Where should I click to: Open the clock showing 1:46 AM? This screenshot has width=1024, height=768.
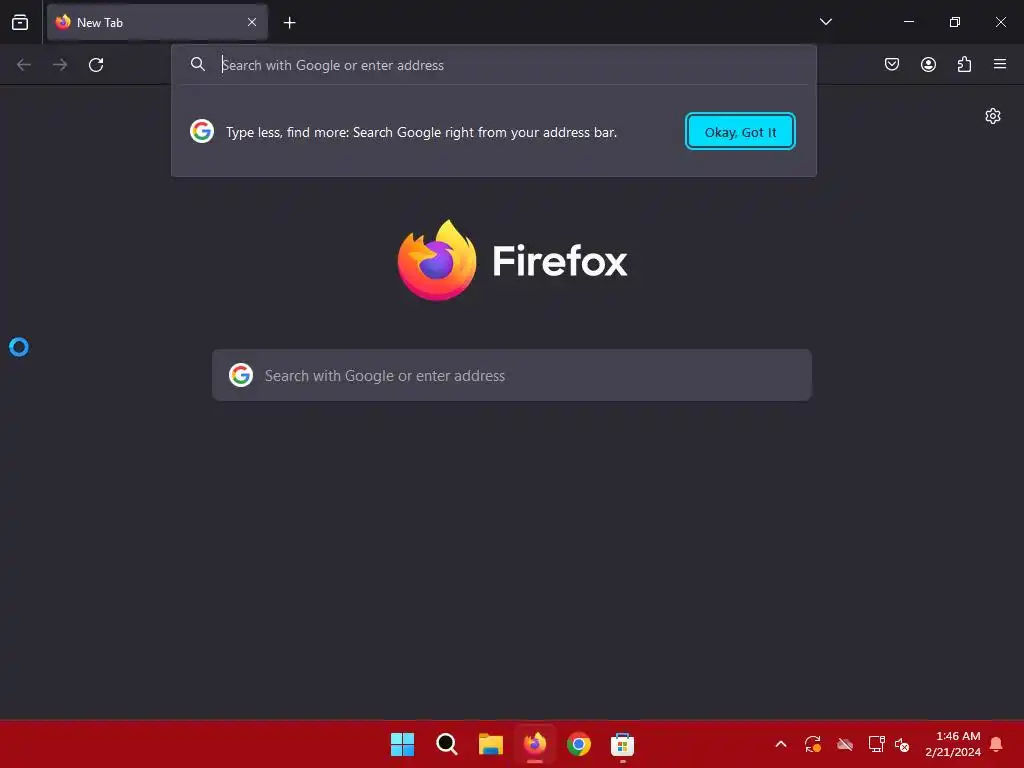[x=953, y=744]
